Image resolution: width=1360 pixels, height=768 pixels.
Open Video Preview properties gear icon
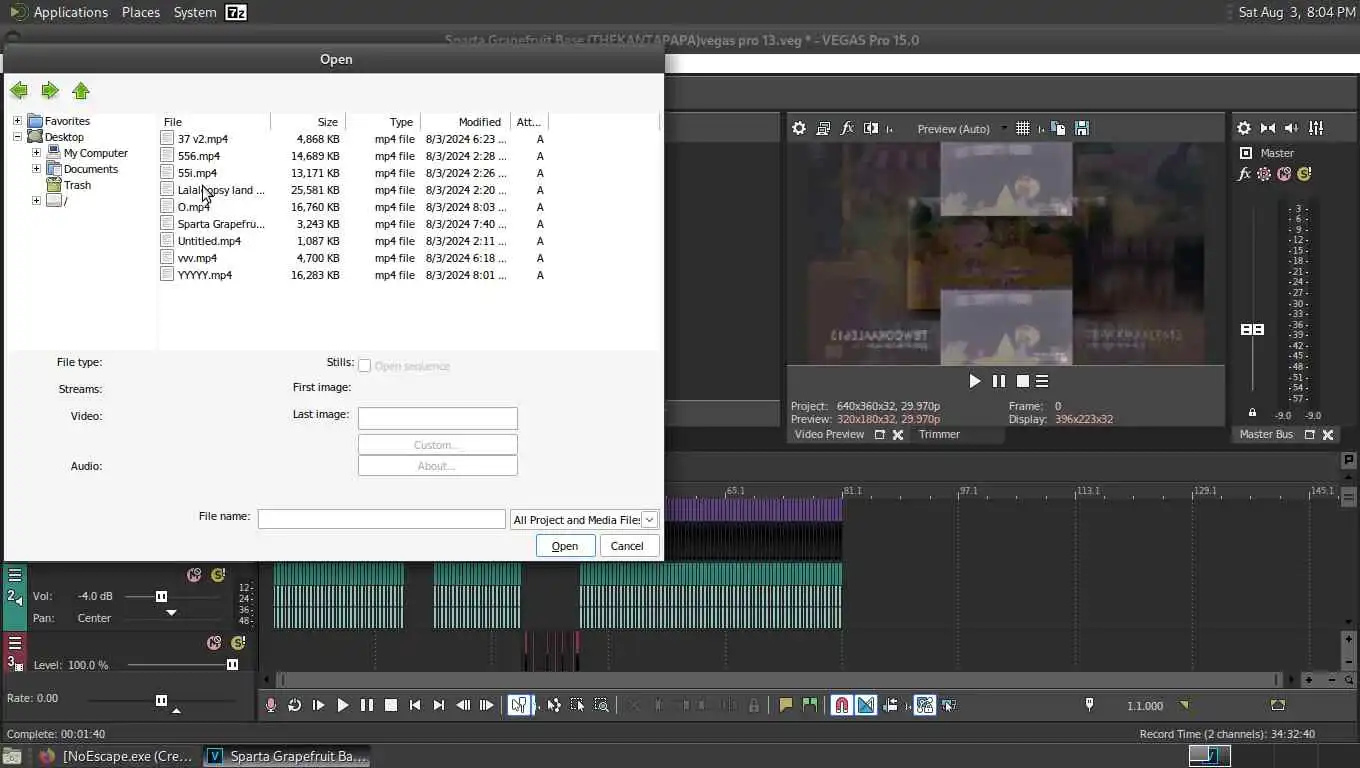pos(798,128)
